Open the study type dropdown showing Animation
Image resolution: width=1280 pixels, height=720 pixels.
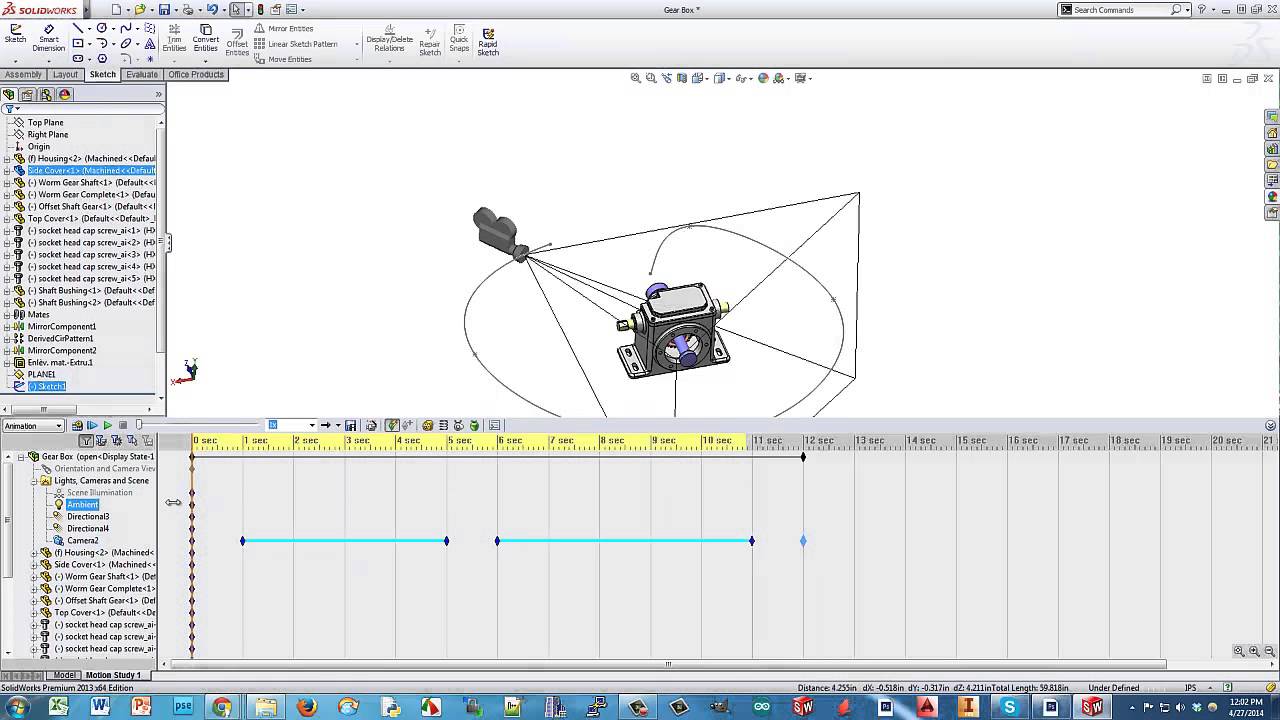pyautogui.click(x=33, y=426)
